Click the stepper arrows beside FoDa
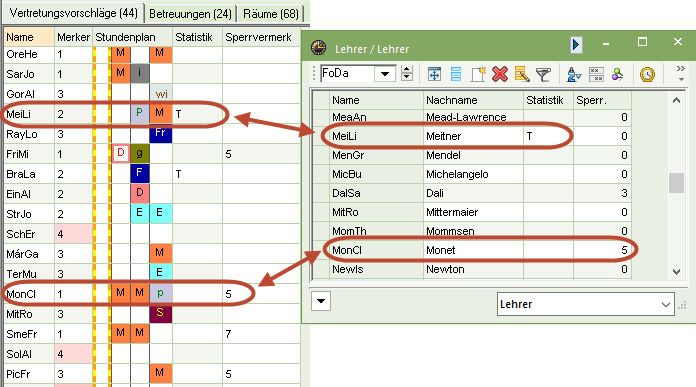Image resolution: width=696 pixels, height=387 pixels. pos(406,73)
